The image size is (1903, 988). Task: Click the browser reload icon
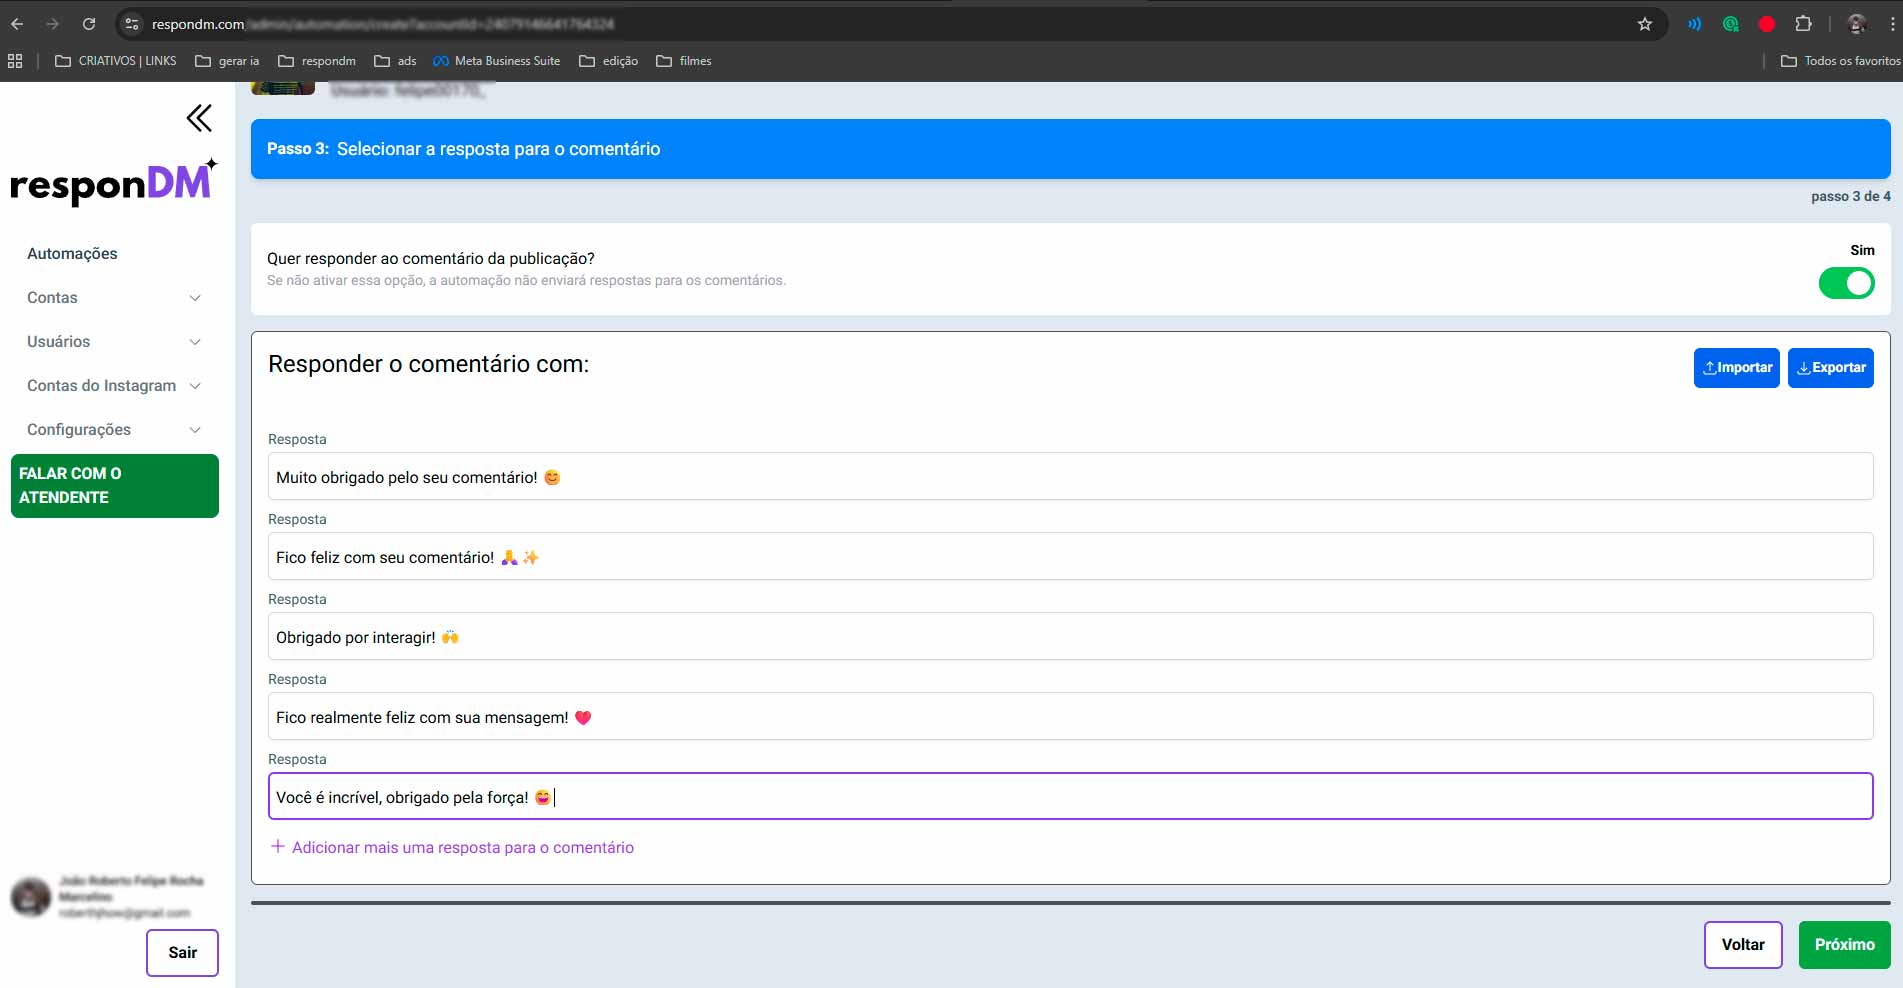tap(89, 24)
